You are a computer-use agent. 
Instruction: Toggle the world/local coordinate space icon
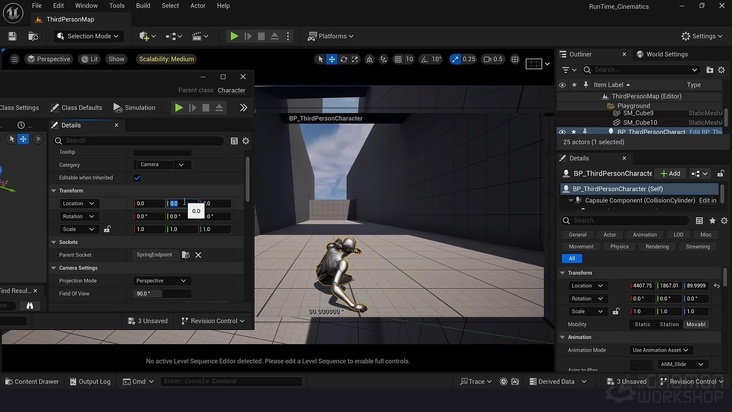click(369, 59)
